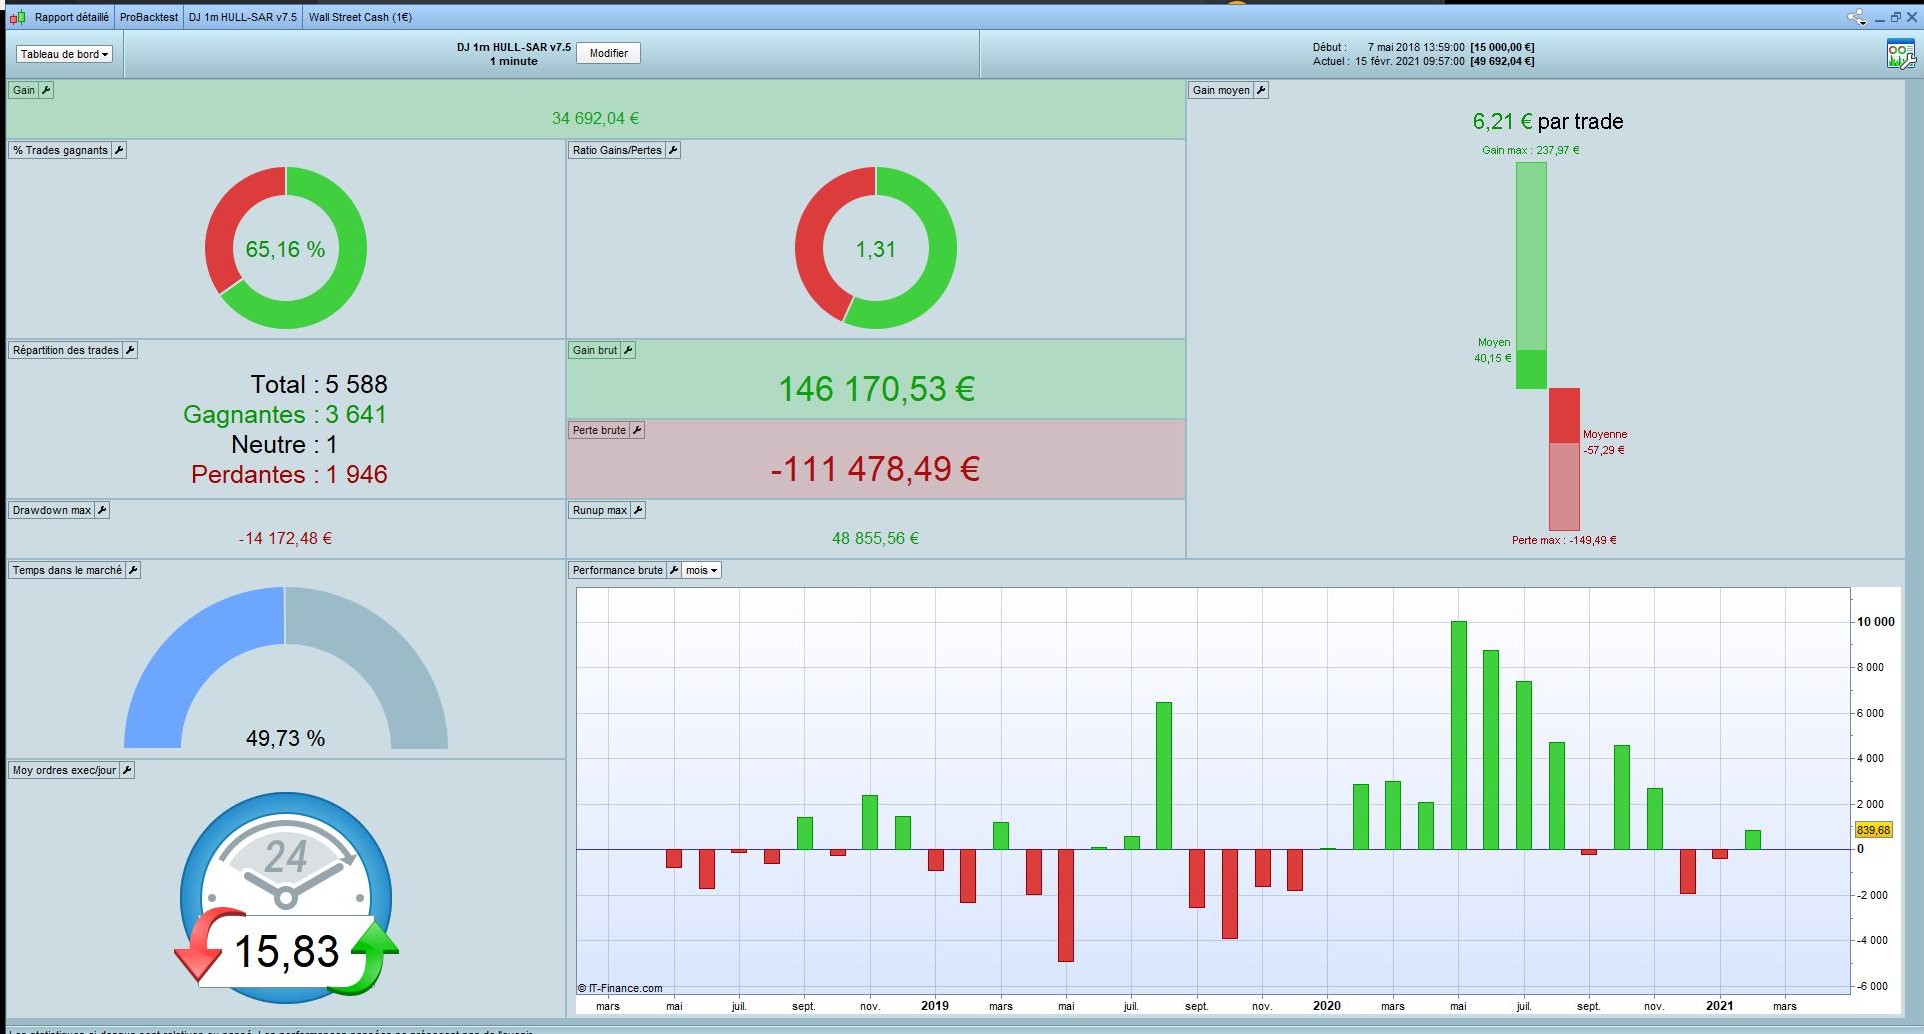
Task: Click the 65,16 % winning trades donut chart
Action: (x=286, y=248)
